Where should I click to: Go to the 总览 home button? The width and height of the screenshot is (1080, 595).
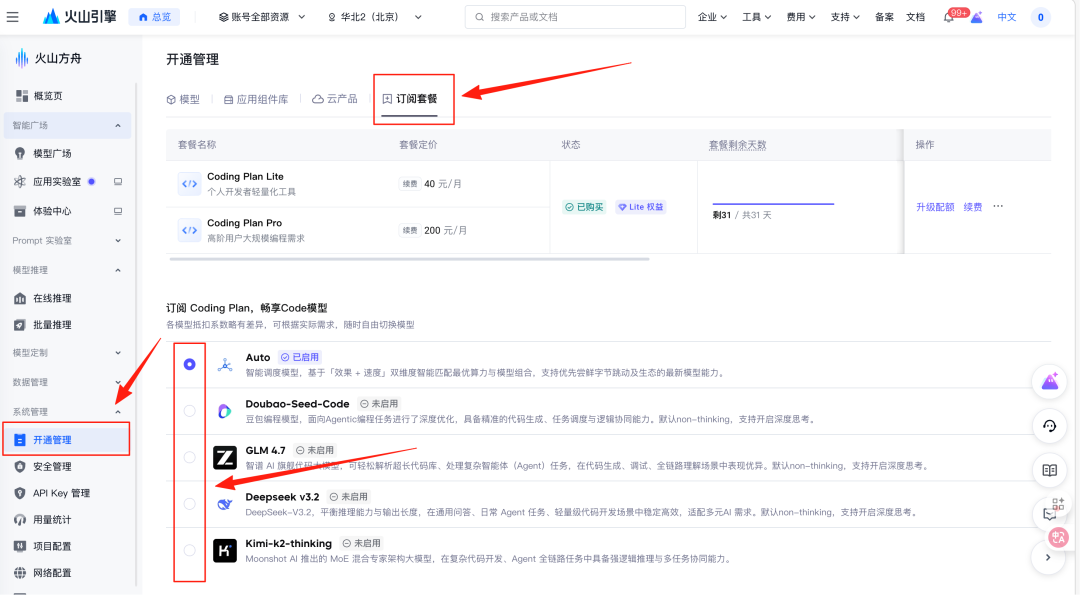(x=154, y=17)
